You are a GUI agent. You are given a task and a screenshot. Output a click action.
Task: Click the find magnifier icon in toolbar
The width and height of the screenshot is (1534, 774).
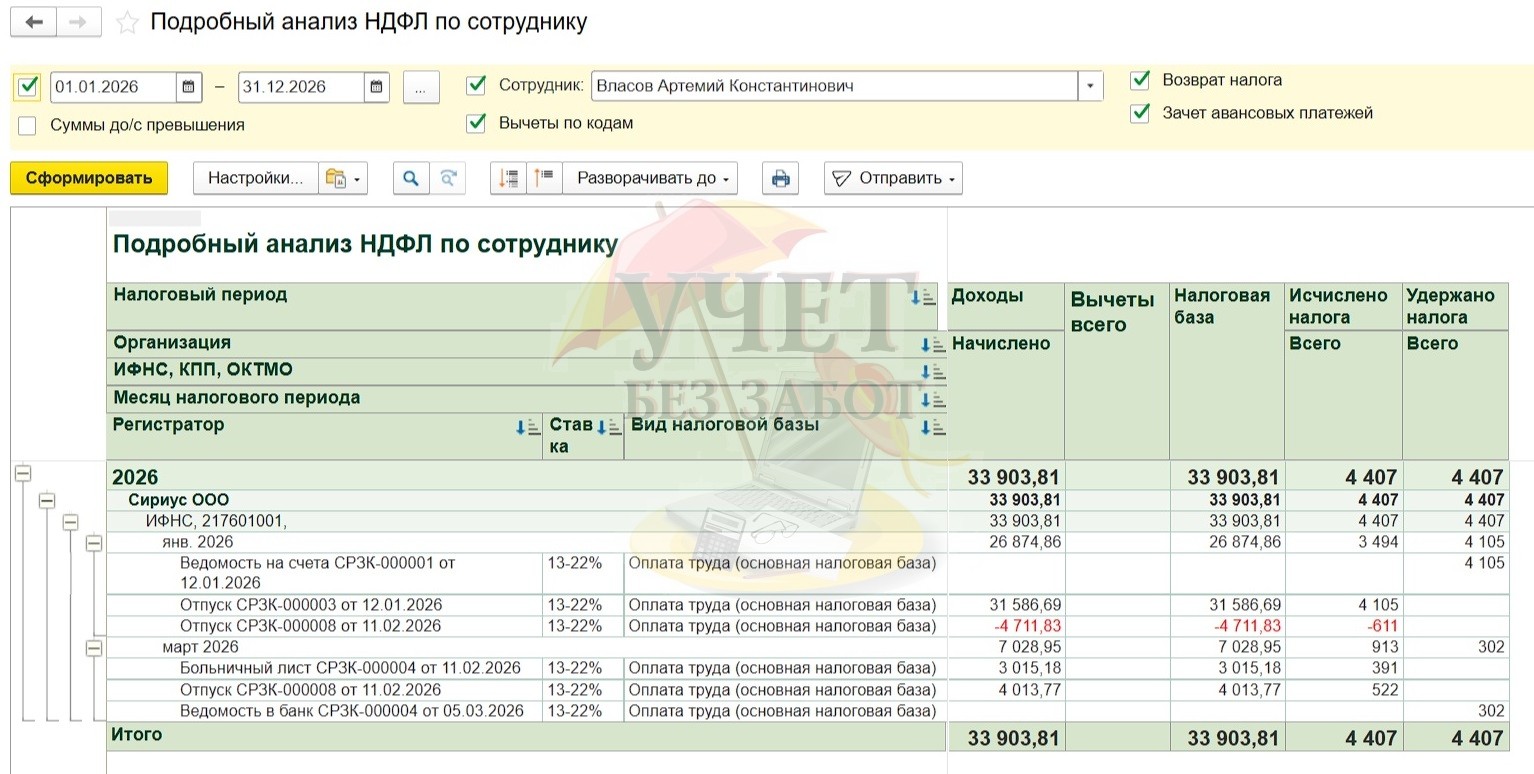tap(411, 178)
